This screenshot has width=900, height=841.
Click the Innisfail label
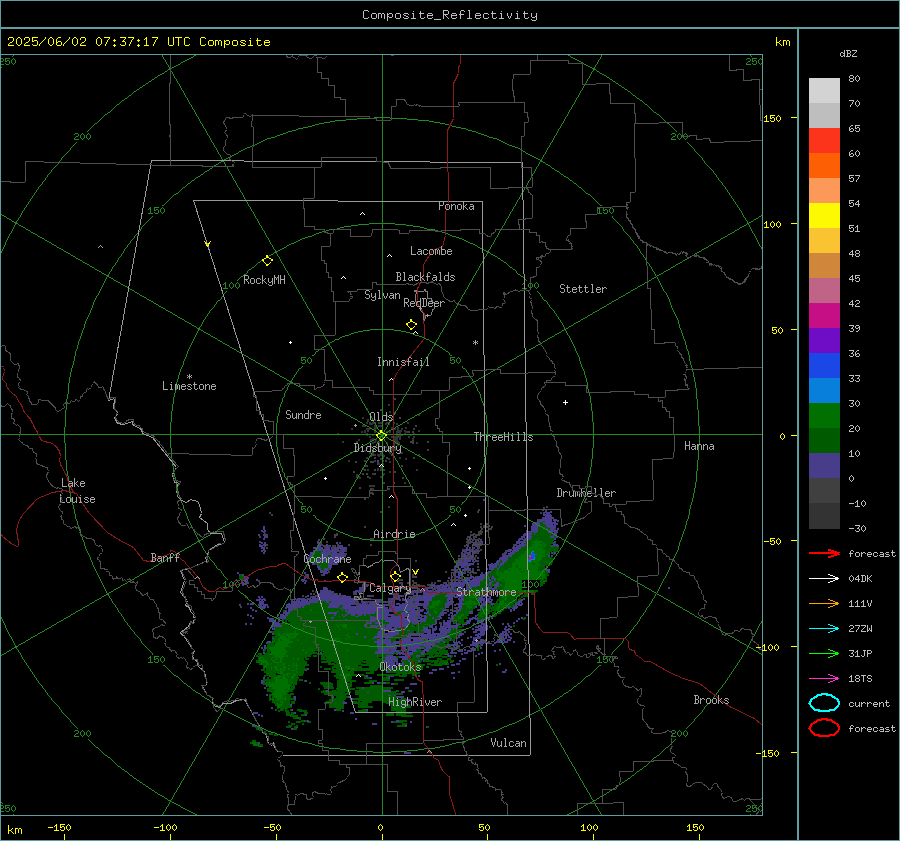[x=403, y=362]
